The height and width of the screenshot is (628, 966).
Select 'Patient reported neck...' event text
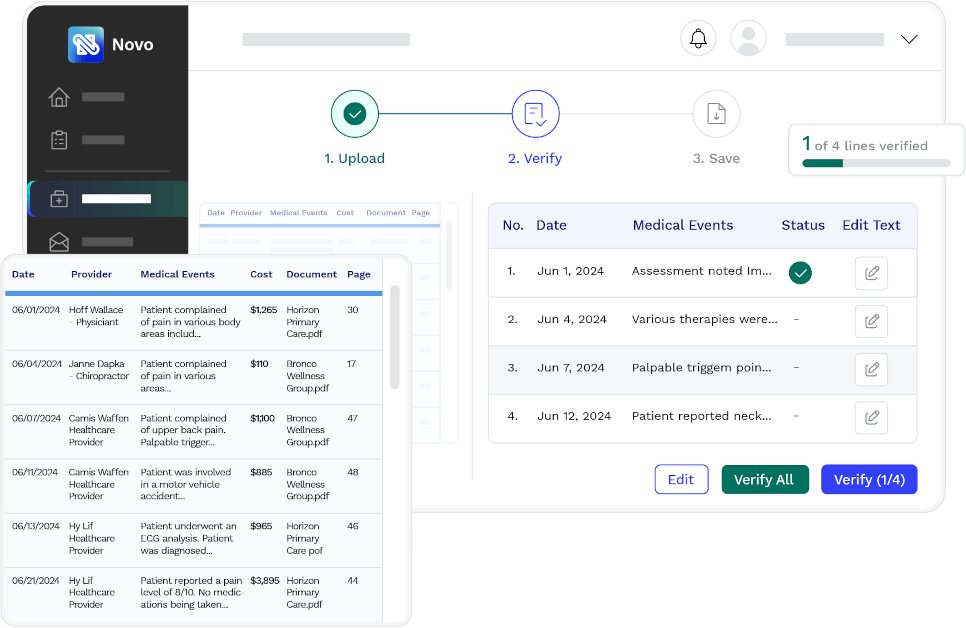[701, 416]
